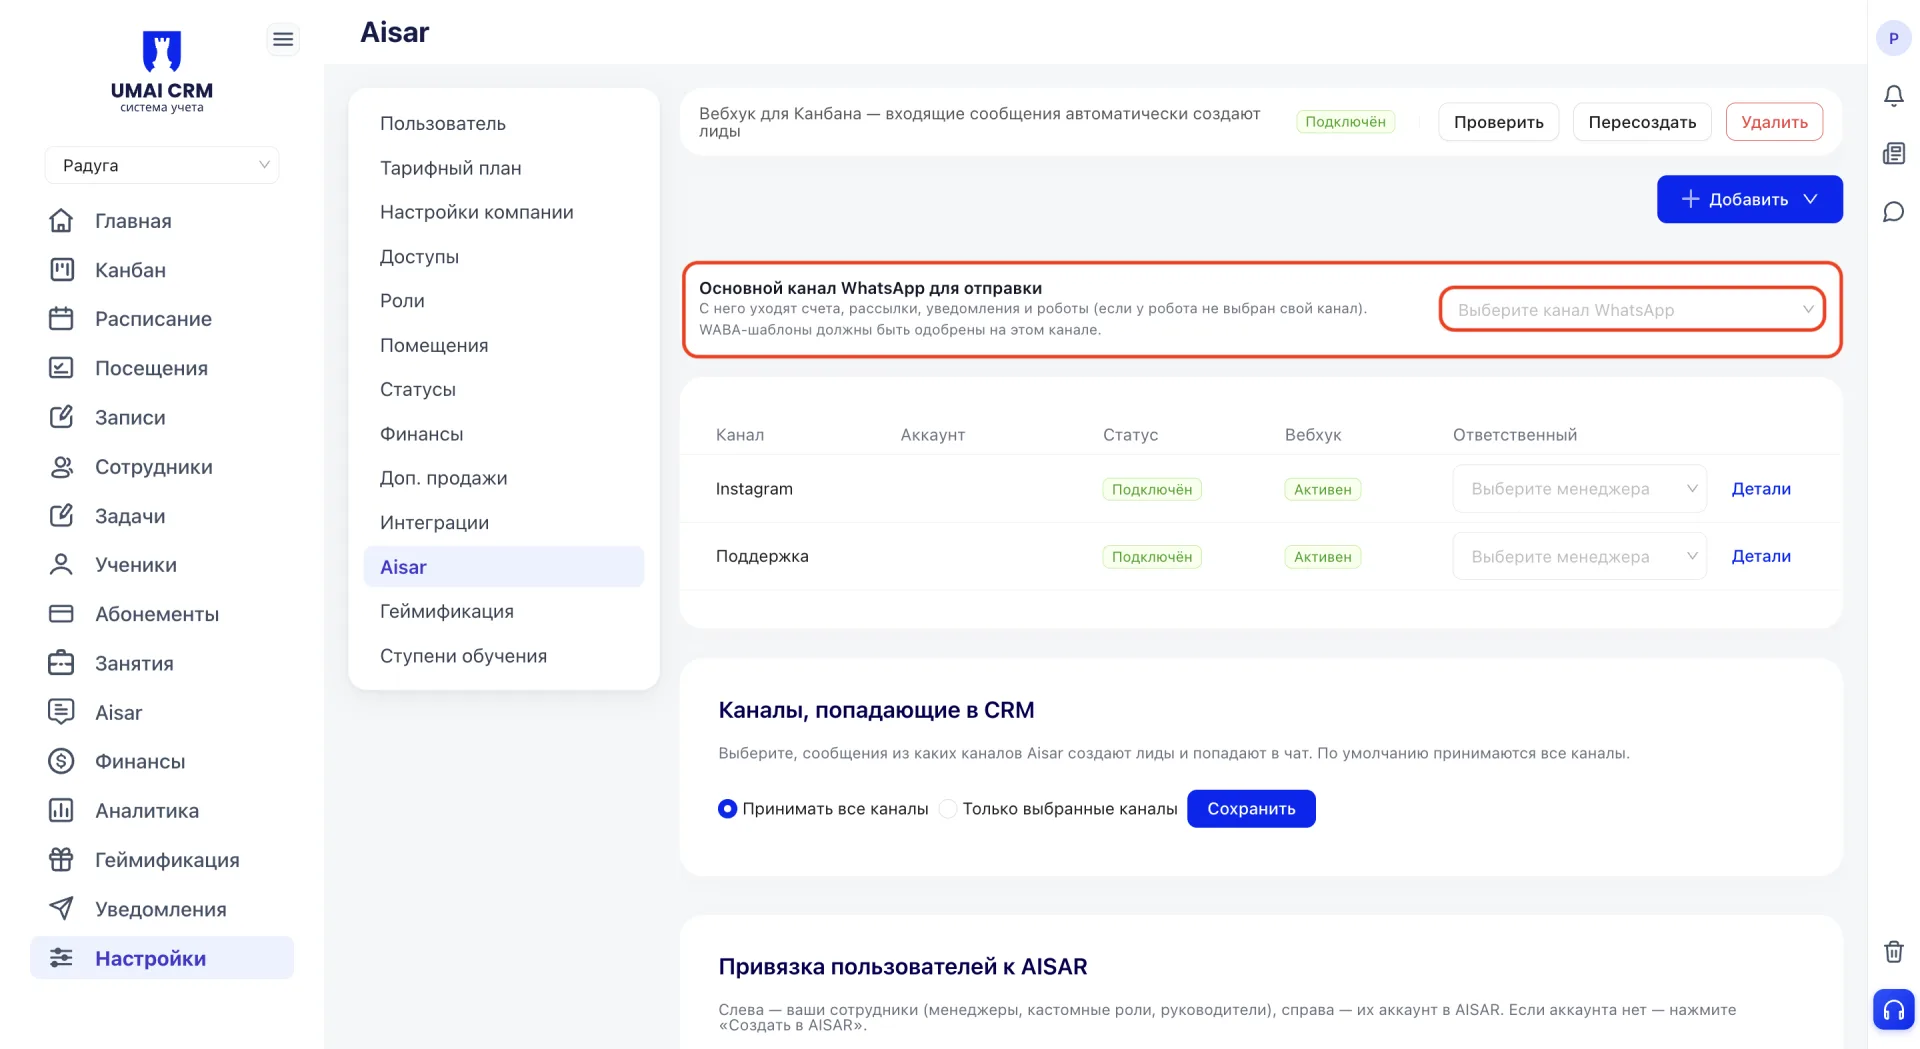This screenshot has width=1920, height=1049.
Task: Open support headset button
Action: pos(1893,1009)
